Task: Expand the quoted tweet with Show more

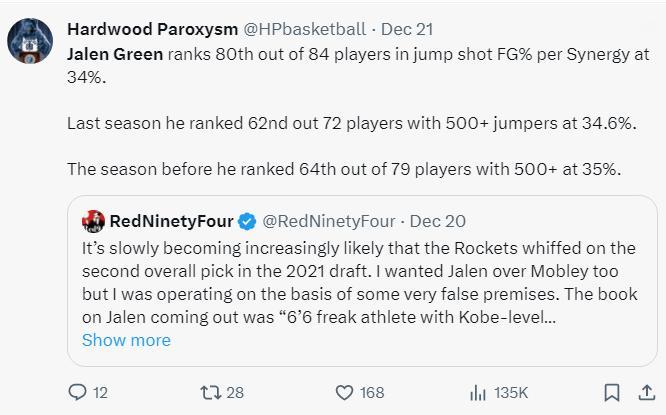Action: point(126,340)
